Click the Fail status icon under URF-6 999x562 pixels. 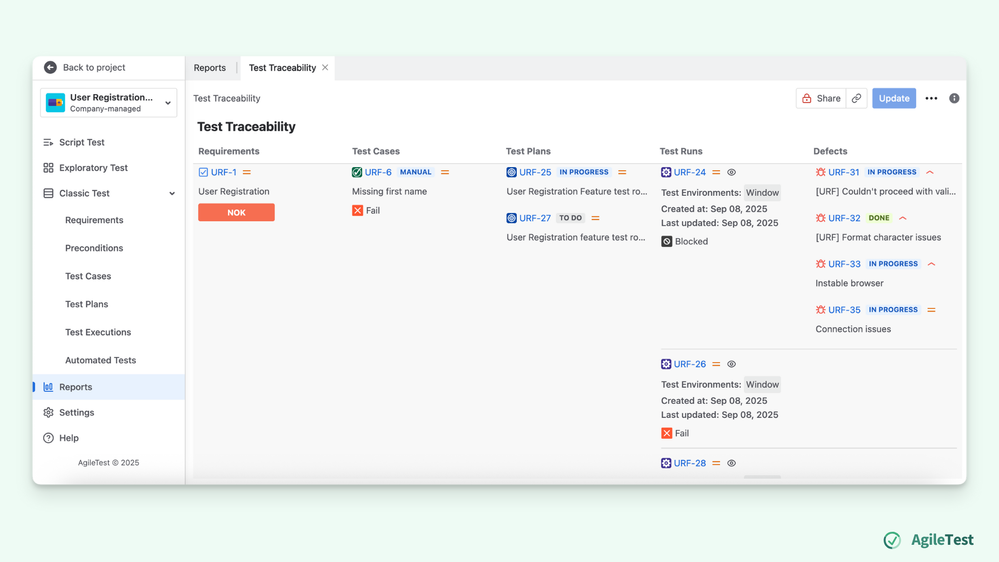click(x=357, y=210)
